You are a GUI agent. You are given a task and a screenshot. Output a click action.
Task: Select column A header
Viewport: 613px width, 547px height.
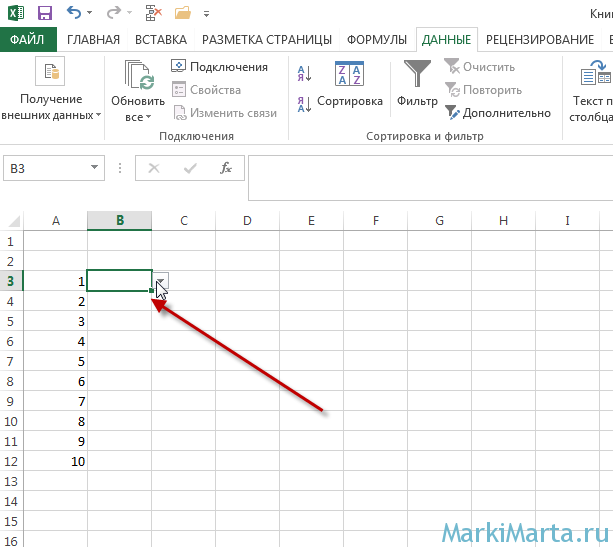[x=56, y=221]
